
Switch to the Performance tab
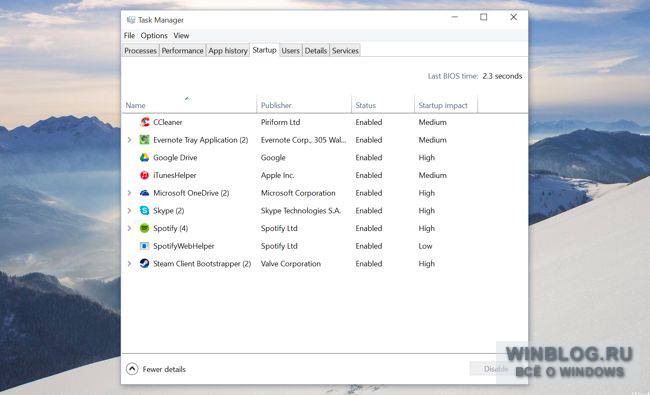coord(182,51)
